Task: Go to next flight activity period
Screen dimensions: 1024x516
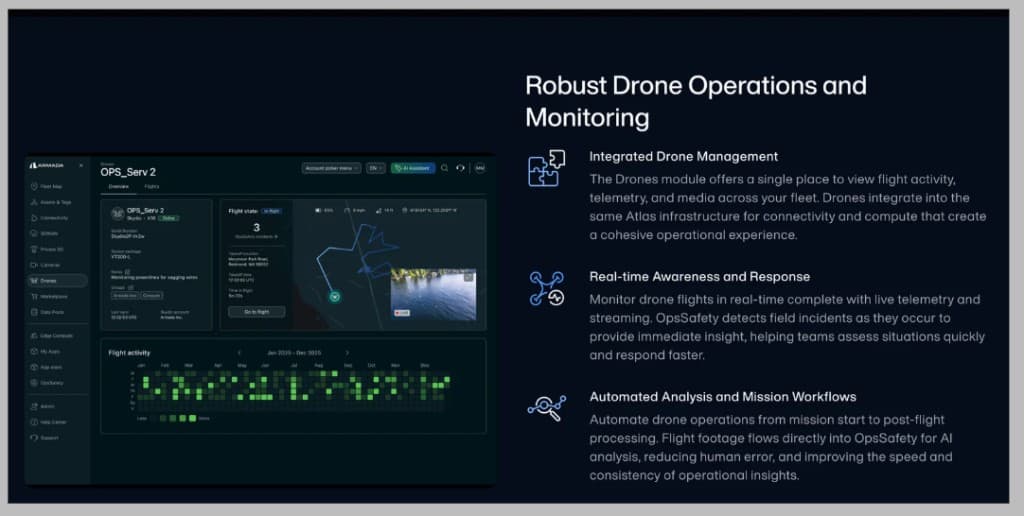Action: pos(347,353)
